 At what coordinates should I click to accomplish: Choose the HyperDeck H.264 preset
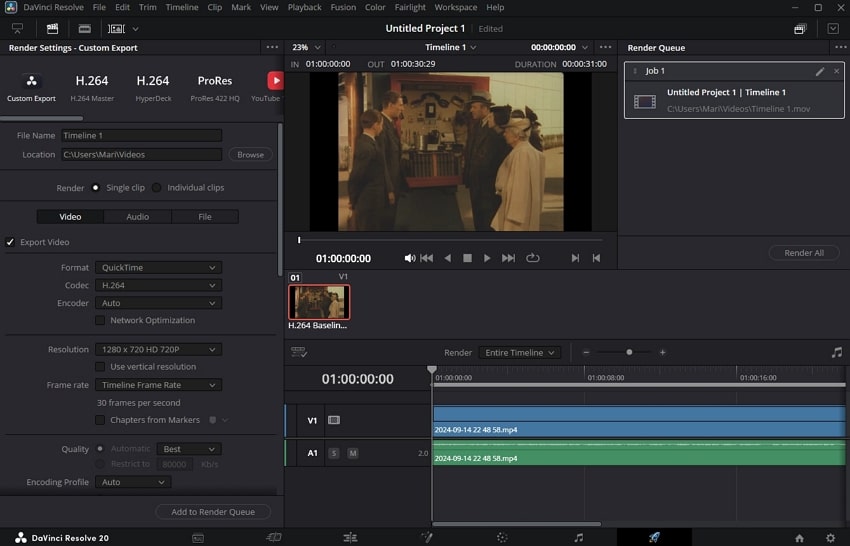153,87
